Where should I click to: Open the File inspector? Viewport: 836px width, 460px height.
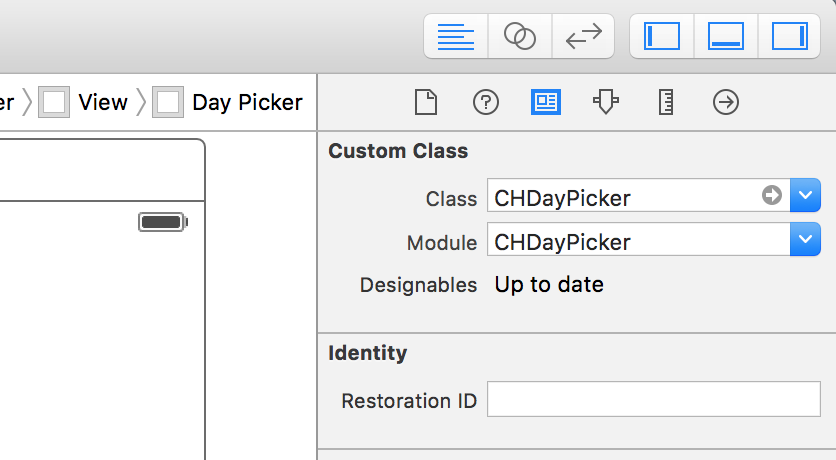(x=426, y=102)
